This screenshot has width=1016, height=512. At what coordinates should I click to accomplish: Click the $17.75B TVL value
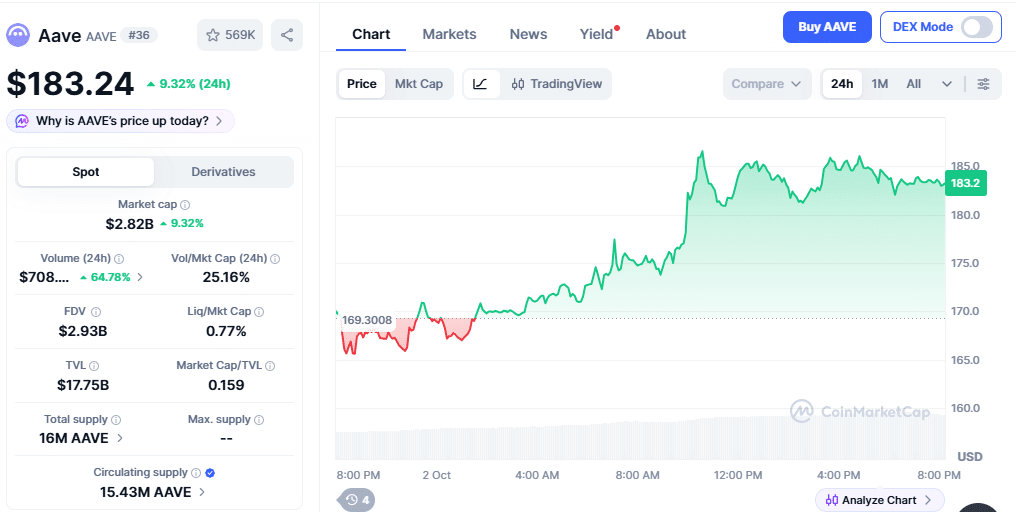83,385
